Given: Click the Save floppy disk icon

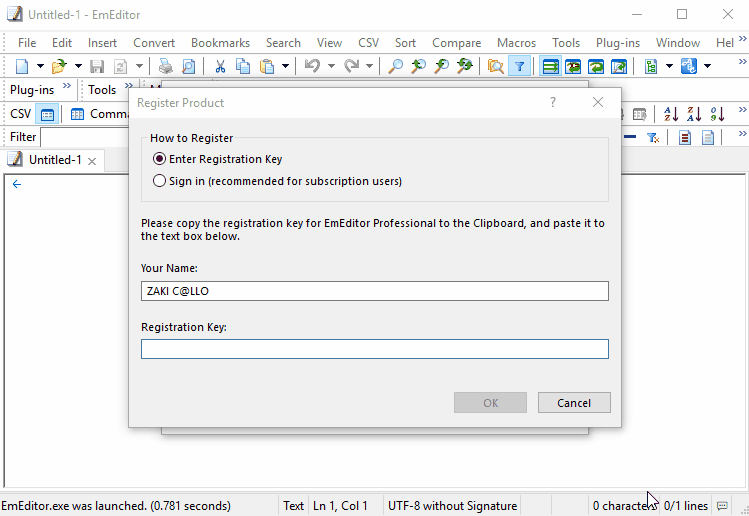Looking at the screenshot, I should 97,66.
